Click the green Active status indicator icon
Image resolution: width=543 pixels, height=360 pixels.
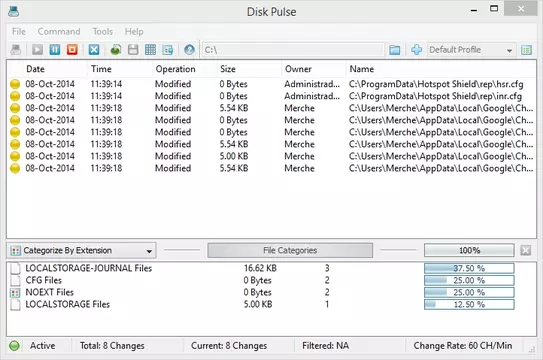tap(14, 346)
